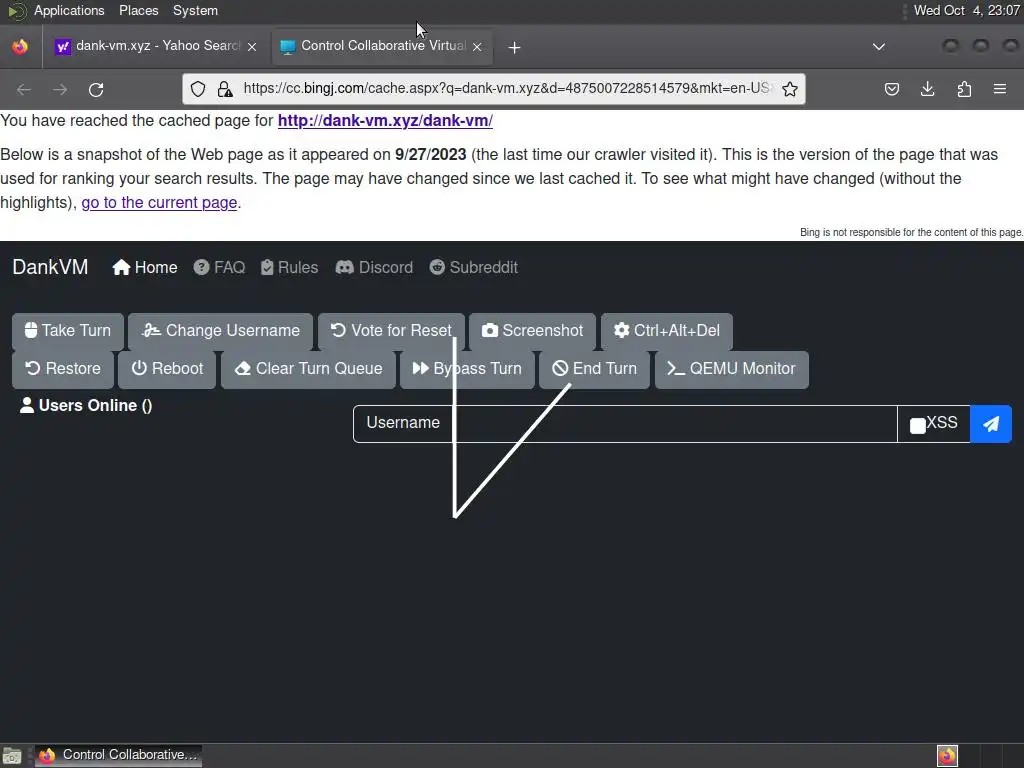This screenshot has width=1024, height=768.
Task: Close the Control Collaborative Virtual tab
Action: coord(477,47)
